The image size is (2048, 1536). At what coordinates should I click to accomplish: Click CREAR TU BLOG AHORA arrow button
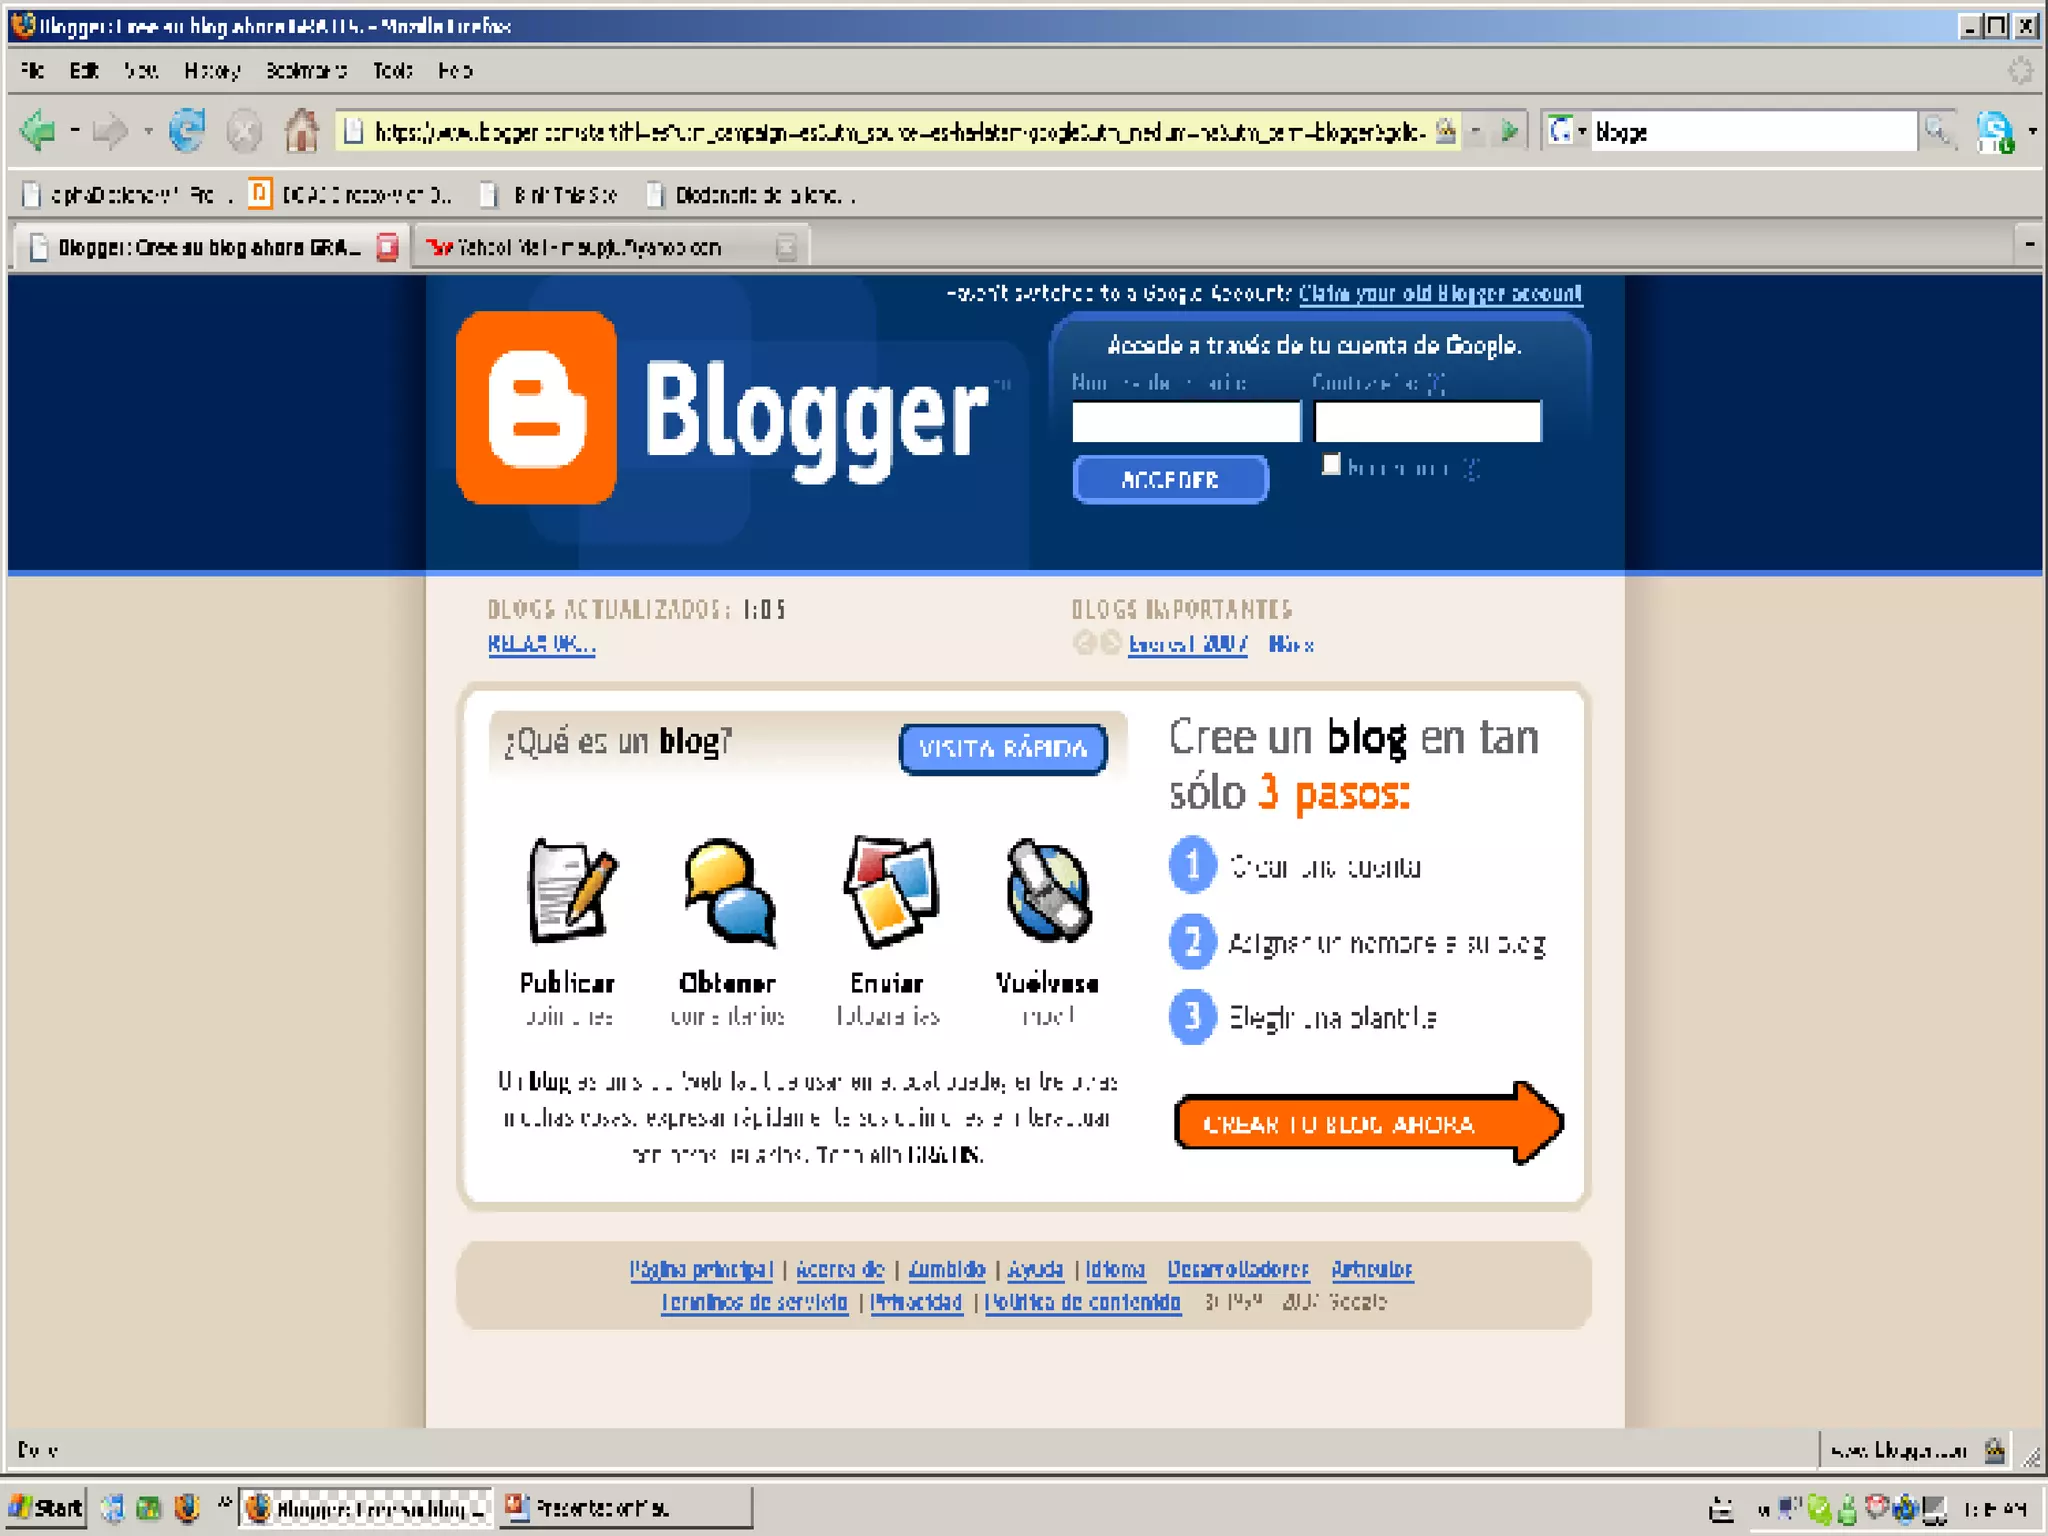(1364, 1123)
